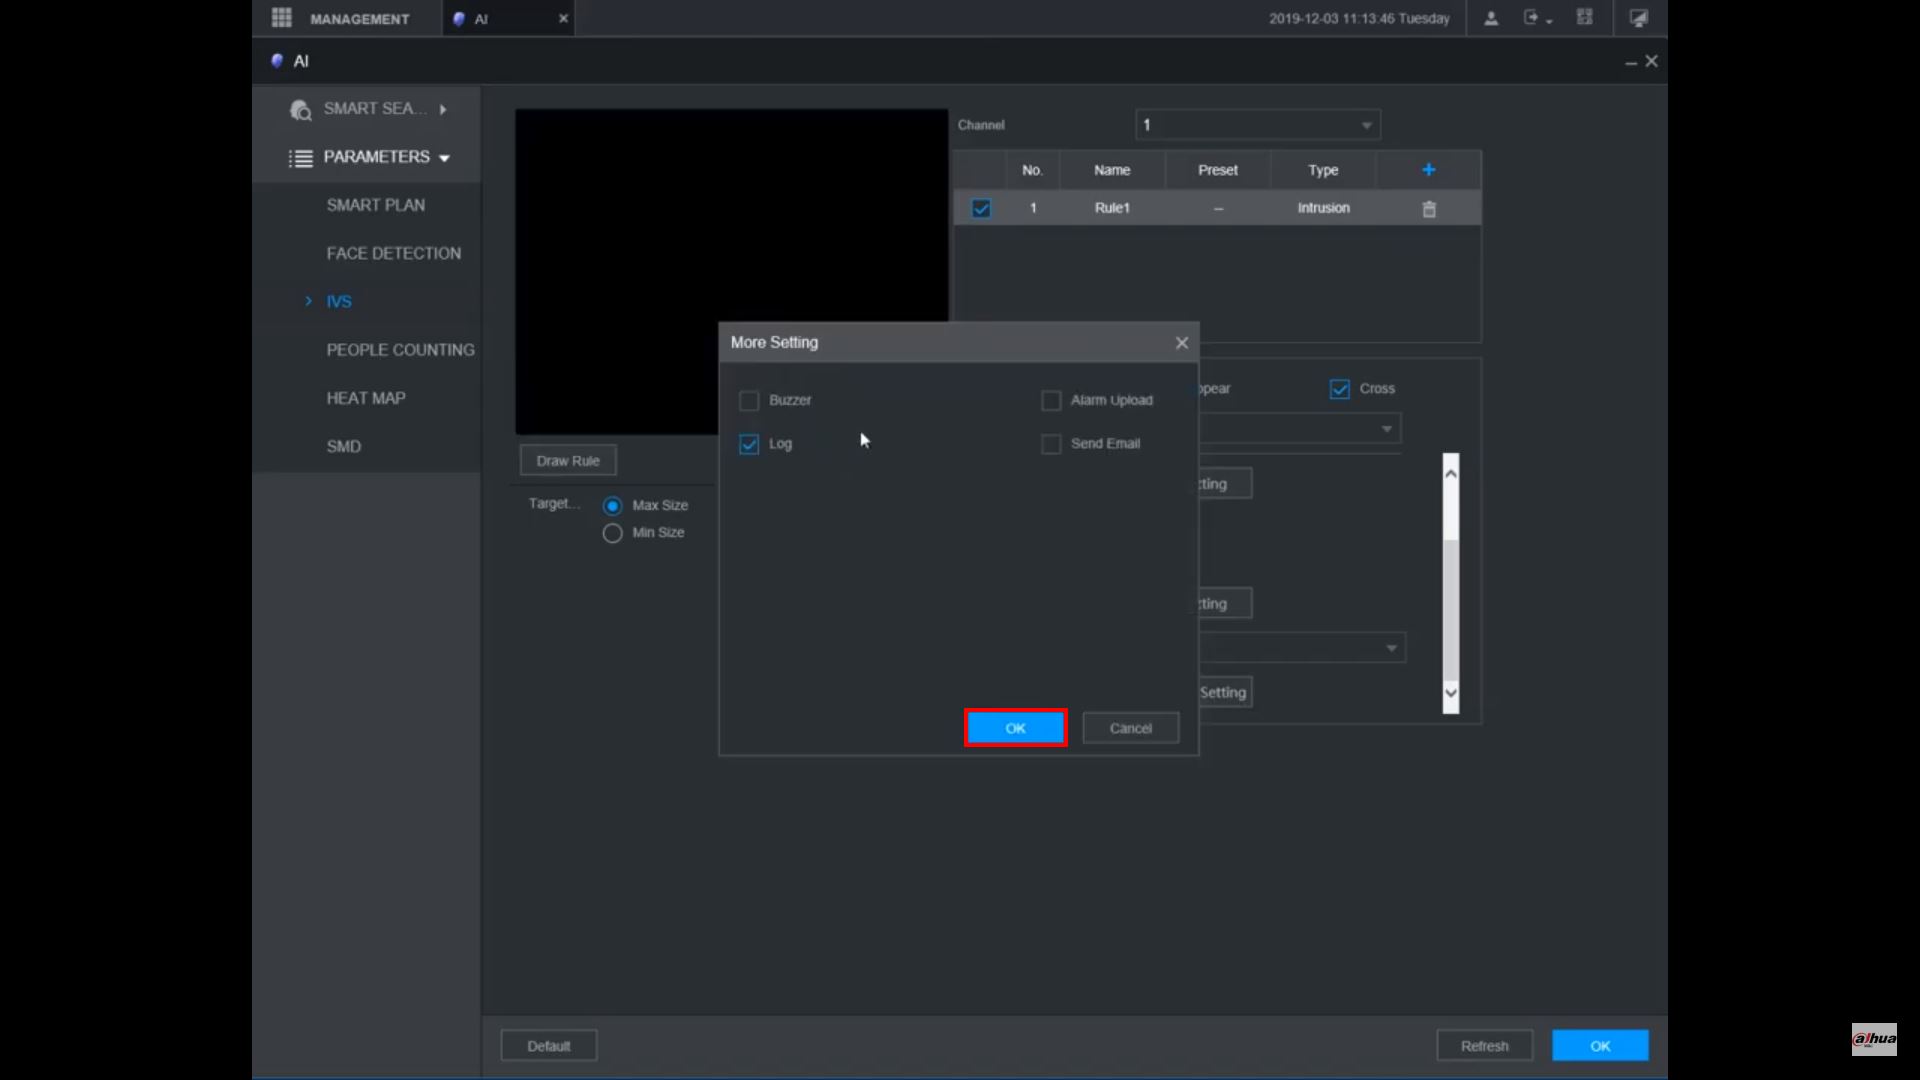Image resolution: width=1920 pixels, height=1080 pixels.
Task: Click the monitor display icon in top bar
Action: coord(1638,18)
